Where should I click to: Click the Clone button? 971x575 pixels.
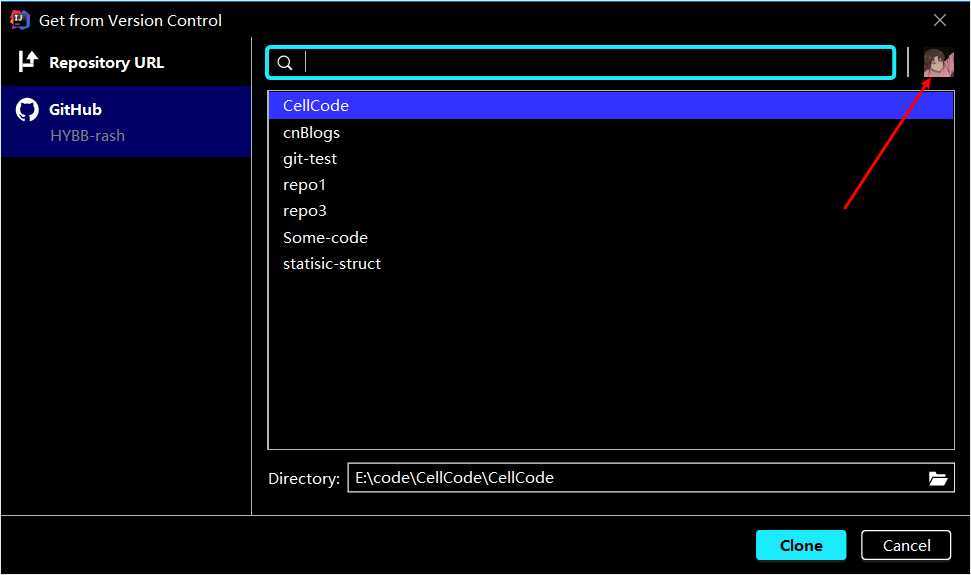pyautogui.click(x=801, y=545)
